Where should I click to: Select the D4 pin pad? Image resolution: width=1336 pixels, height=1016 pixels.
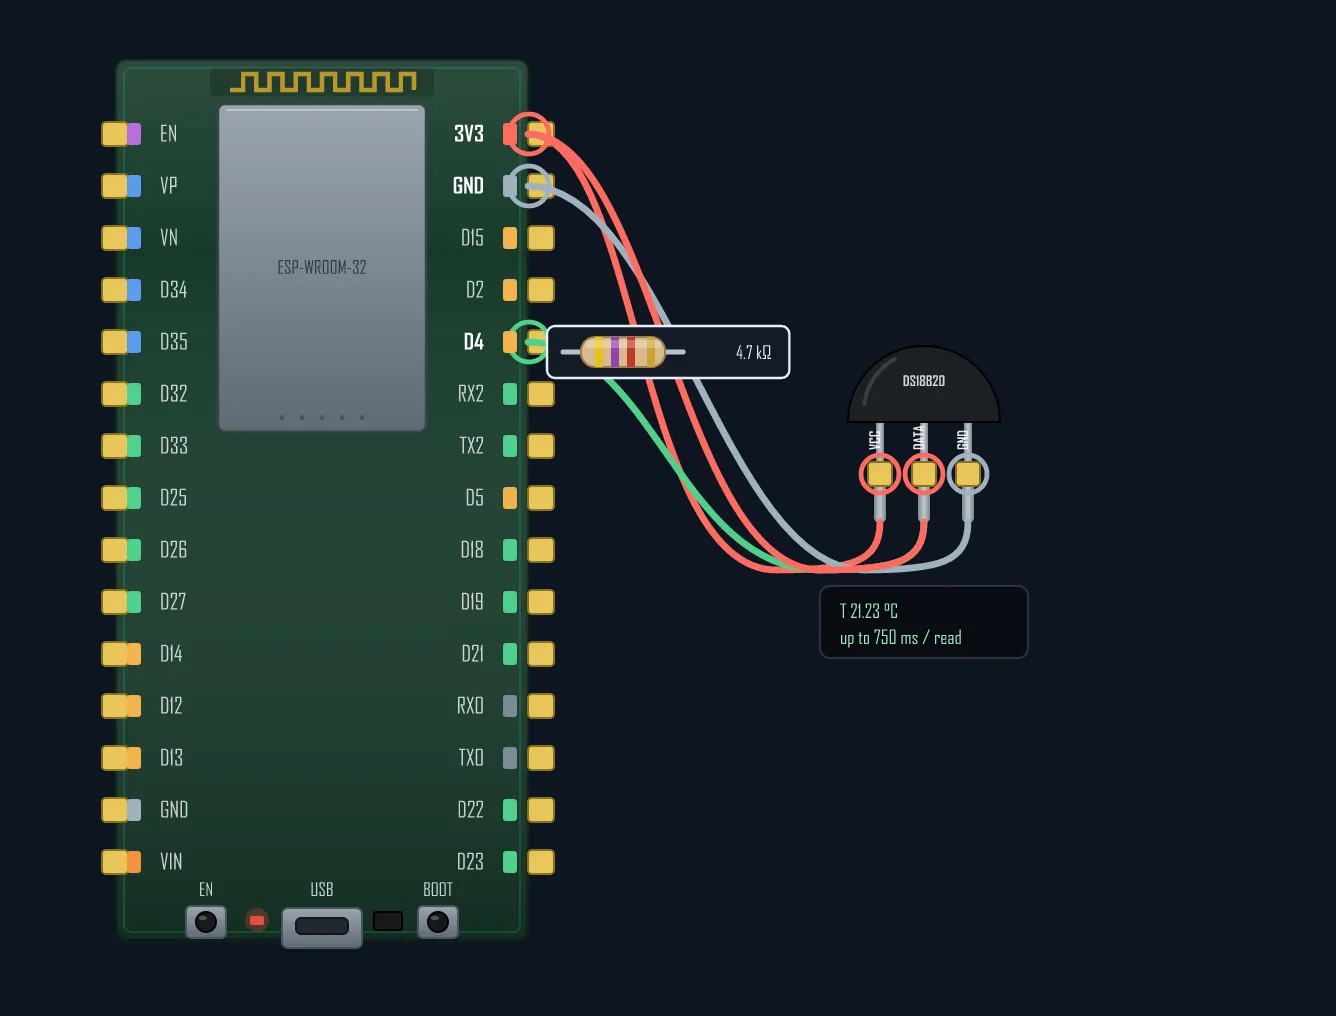point(537,342)
